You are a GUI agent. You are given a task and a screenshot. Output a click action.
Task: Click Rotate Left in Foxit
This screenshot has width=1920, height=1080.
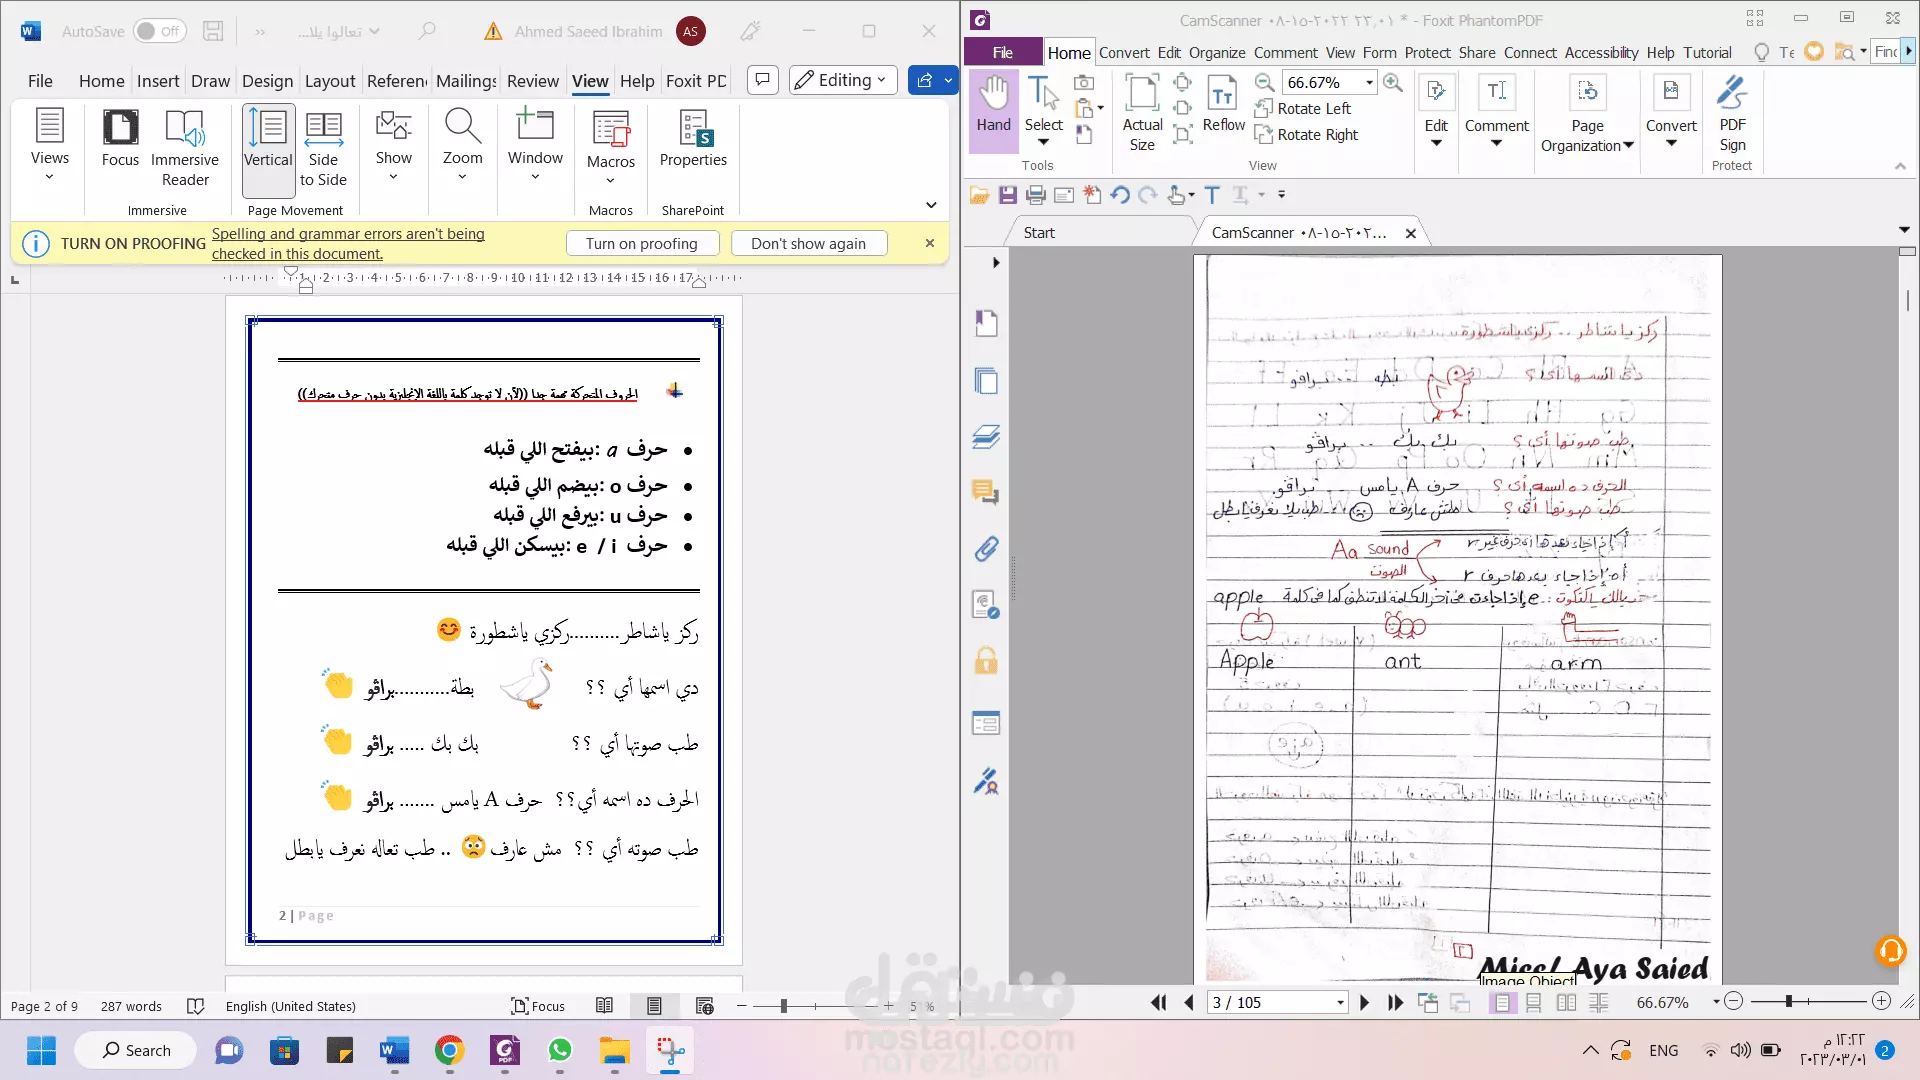[1303, 108]
